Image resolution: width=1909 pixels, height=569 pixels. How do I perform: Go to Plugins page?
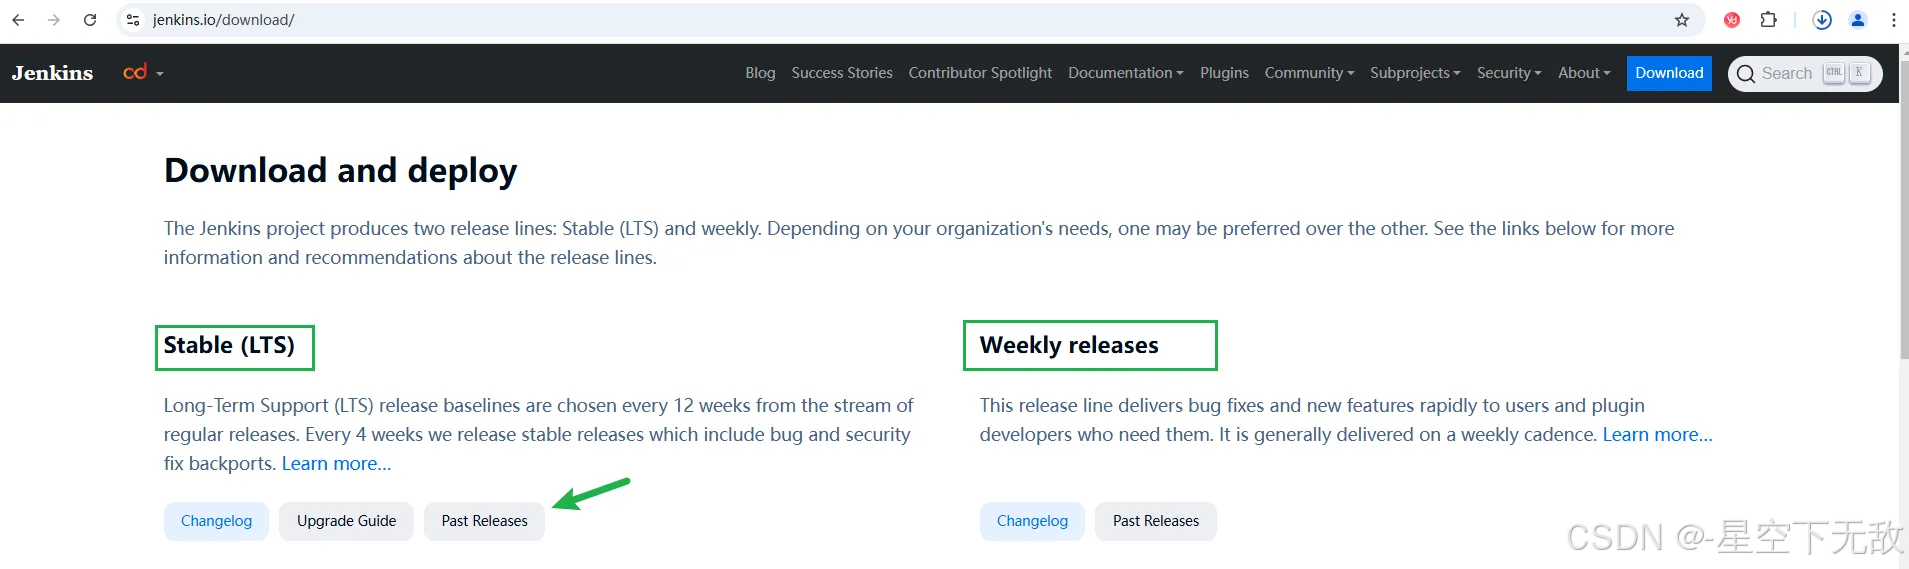click(1224, 73)
